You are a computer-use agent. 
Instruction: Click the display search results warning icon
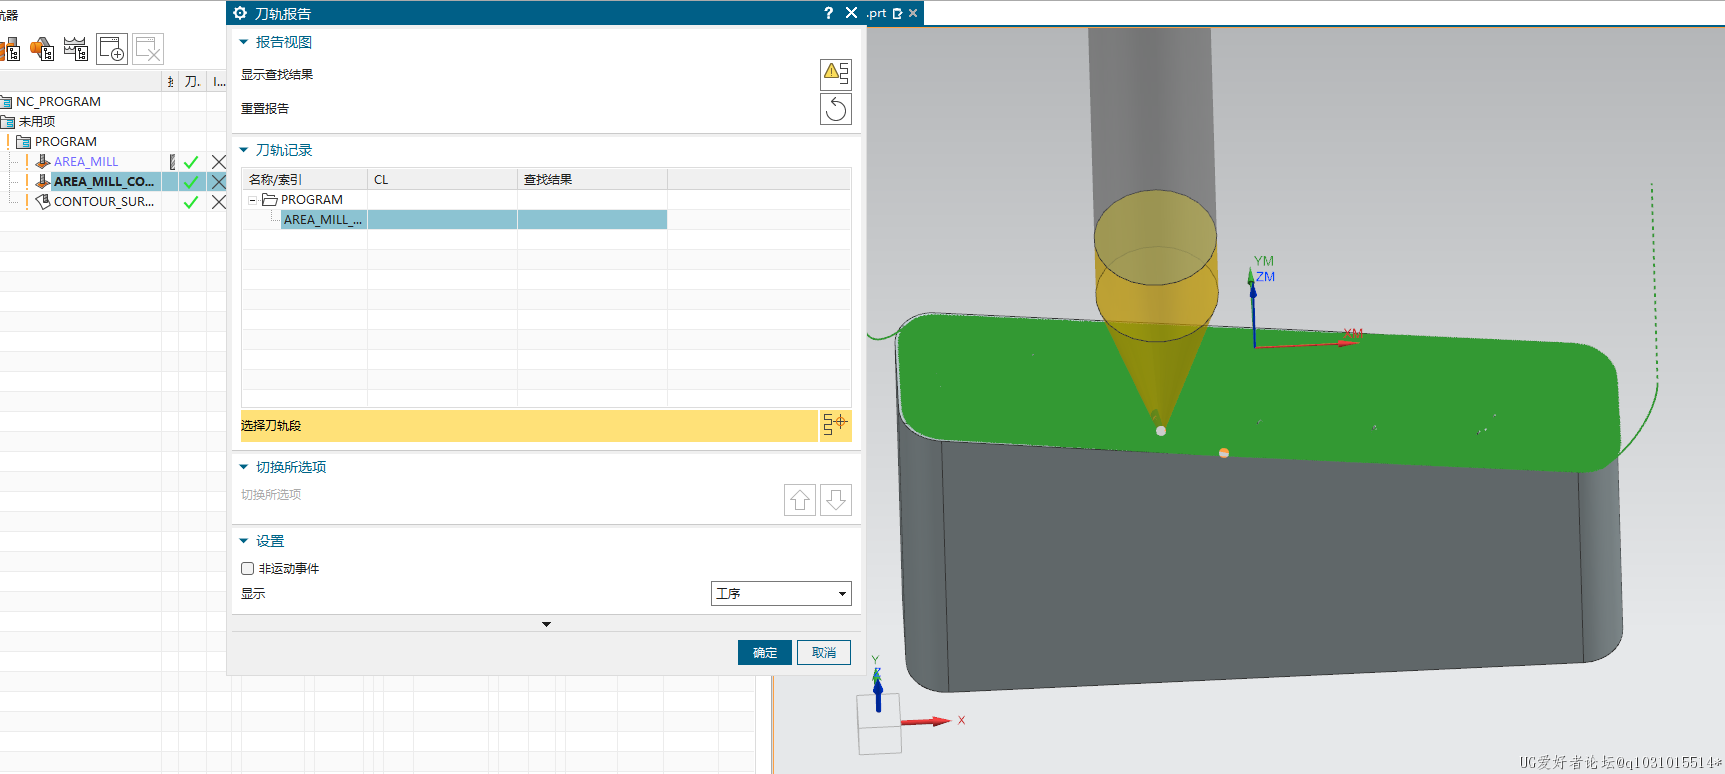tap(836, 74)
